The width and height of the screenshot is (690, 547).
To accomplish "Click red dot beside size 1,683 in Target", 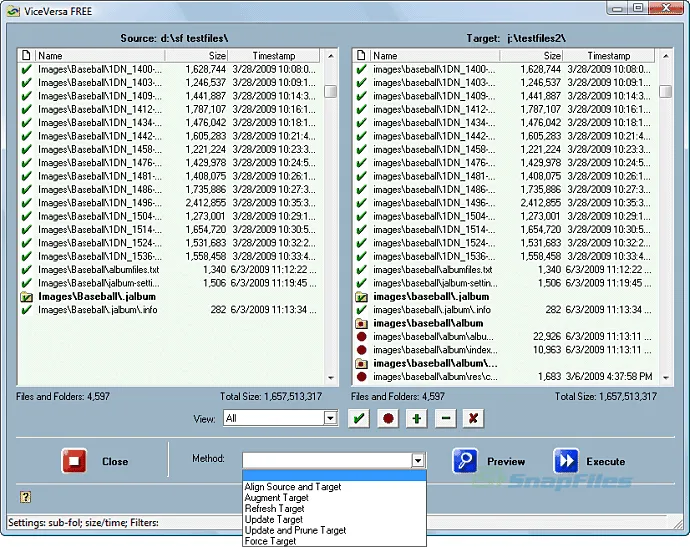I will click(x=362, y=377).
